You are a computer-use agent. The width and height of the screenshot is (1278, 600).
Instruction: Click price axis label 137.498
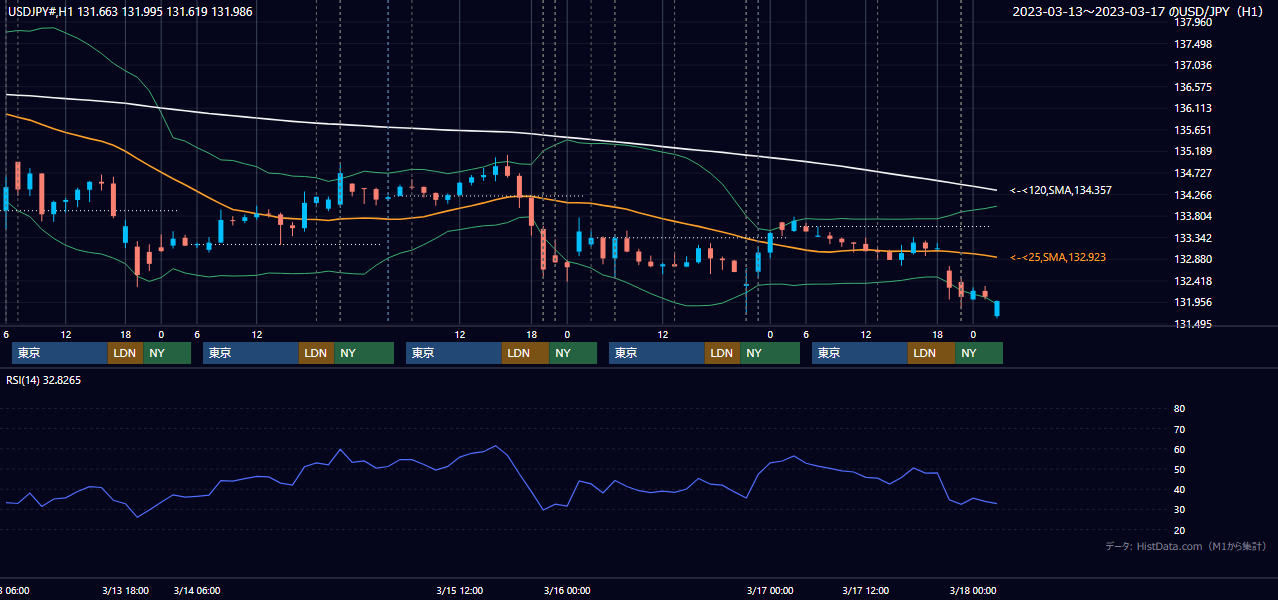coord(1193,44)
